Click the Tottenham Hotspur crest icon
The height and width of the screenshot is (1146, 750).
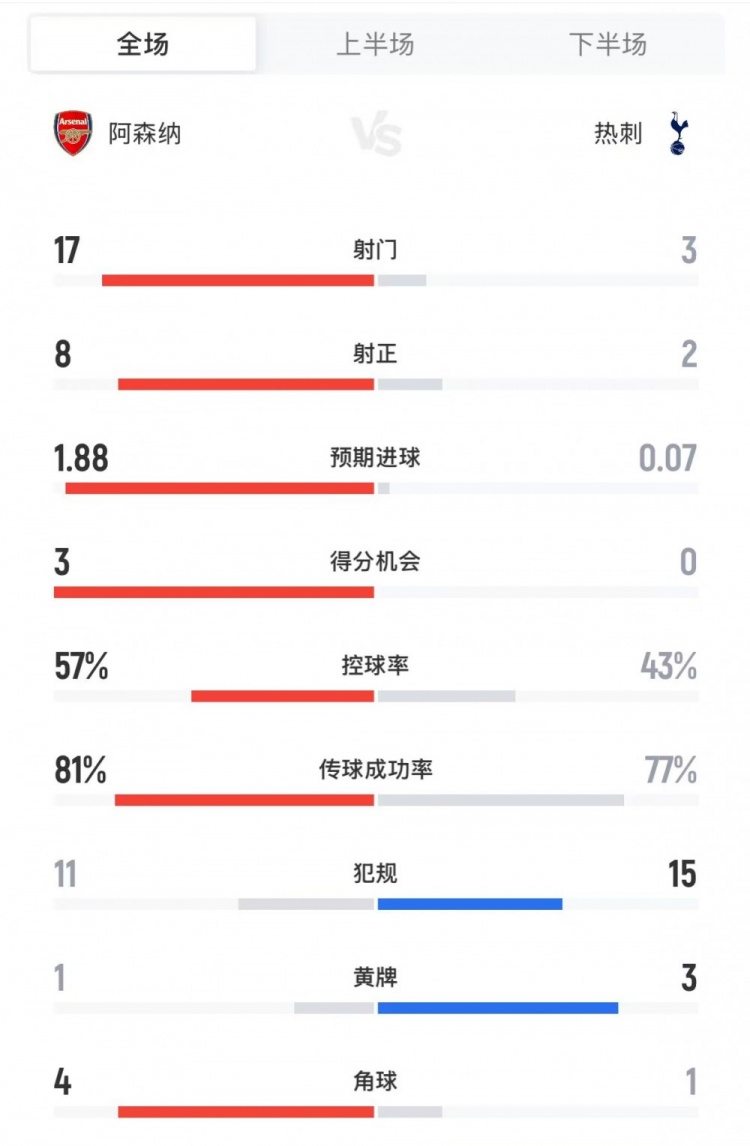[x=679, y=134]
